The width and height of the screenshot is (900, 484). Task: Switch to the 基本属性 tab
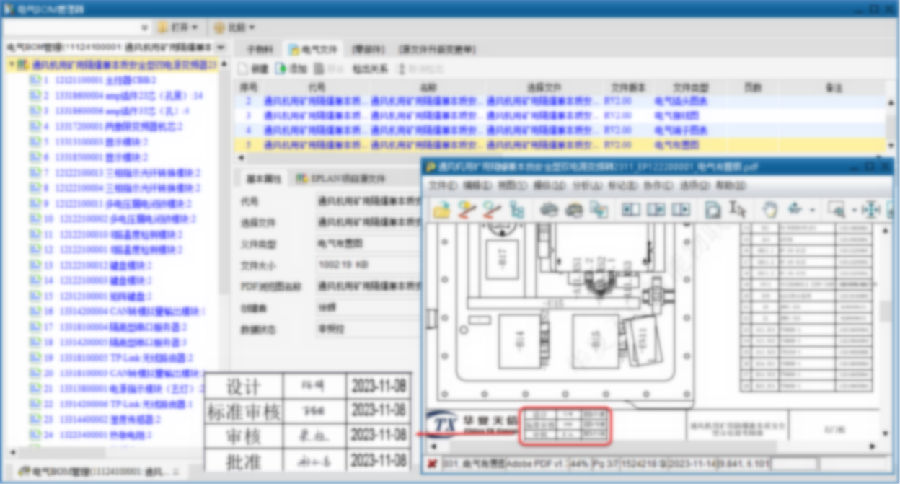pyautogui.click(x=264, y=179)
